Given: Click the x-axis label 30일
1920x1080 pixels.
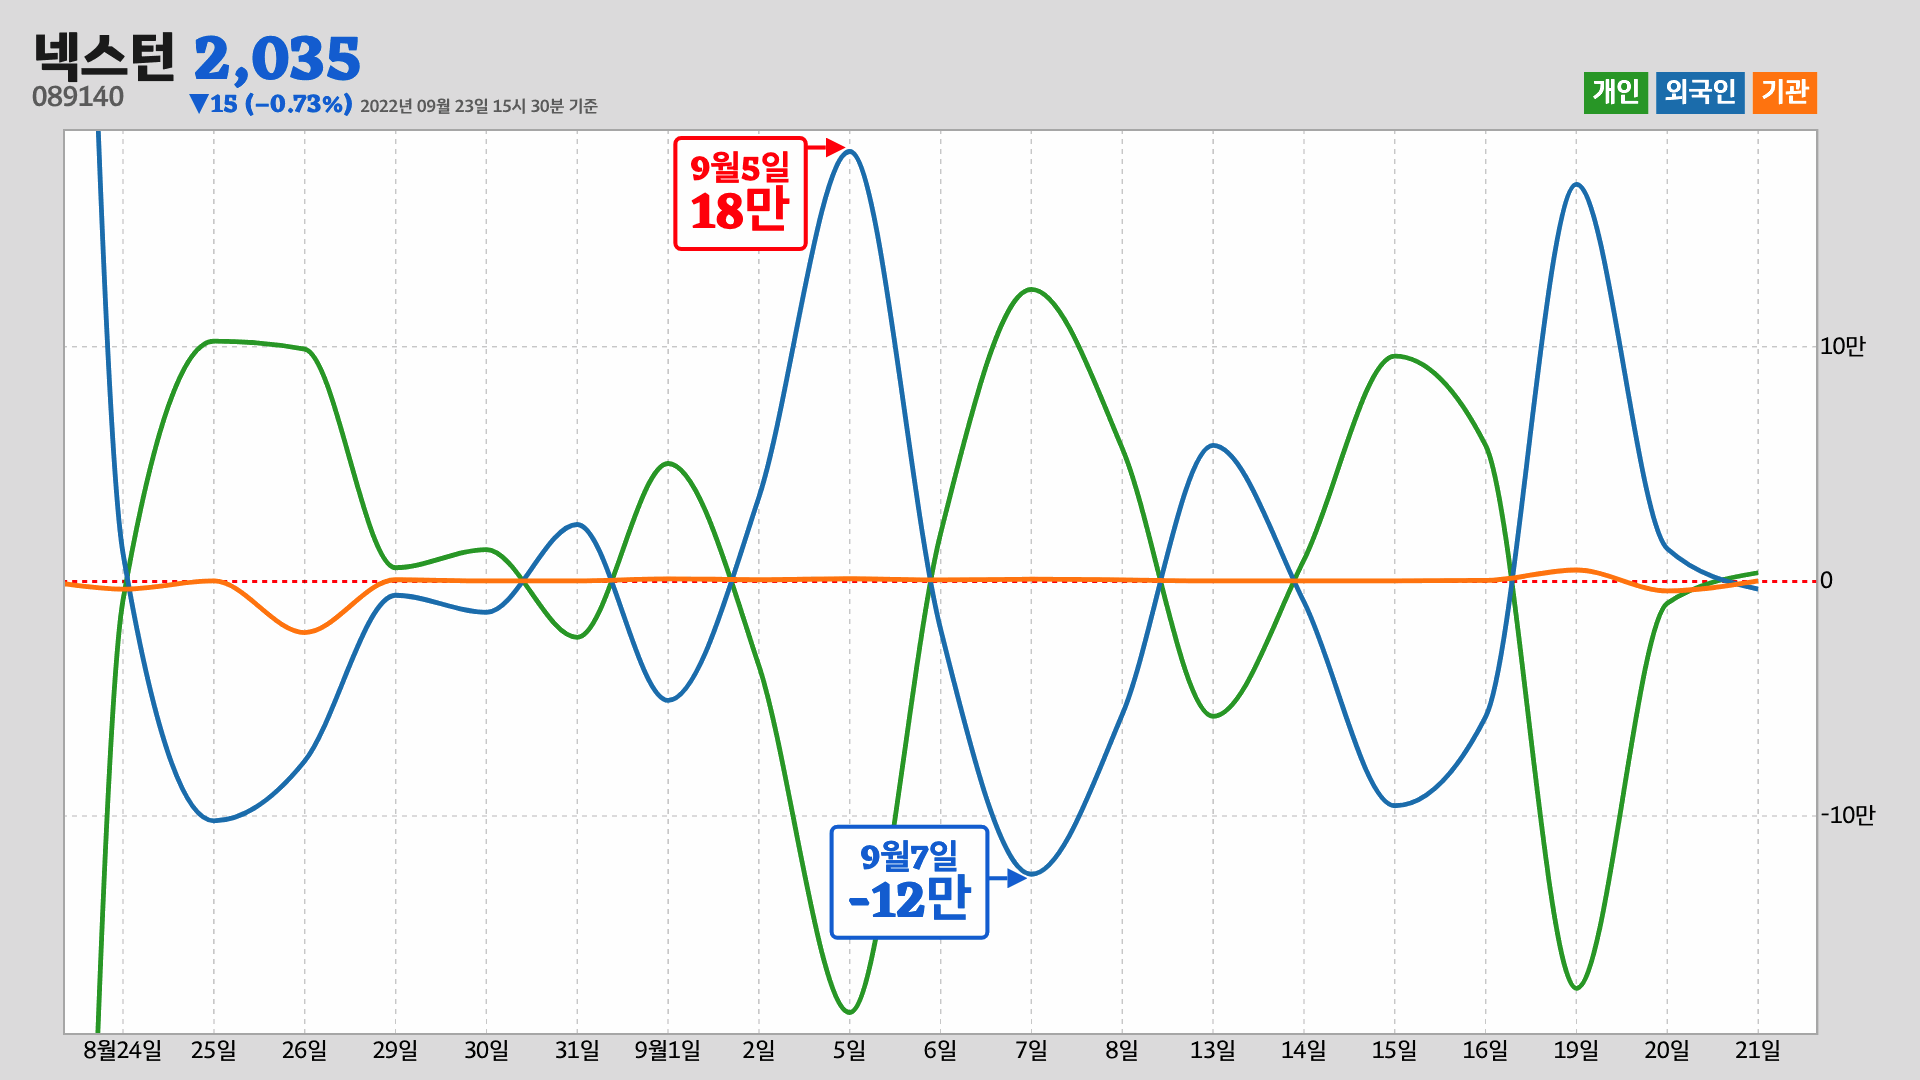Looking at the screenshot, I should [x=486, y=1051].
